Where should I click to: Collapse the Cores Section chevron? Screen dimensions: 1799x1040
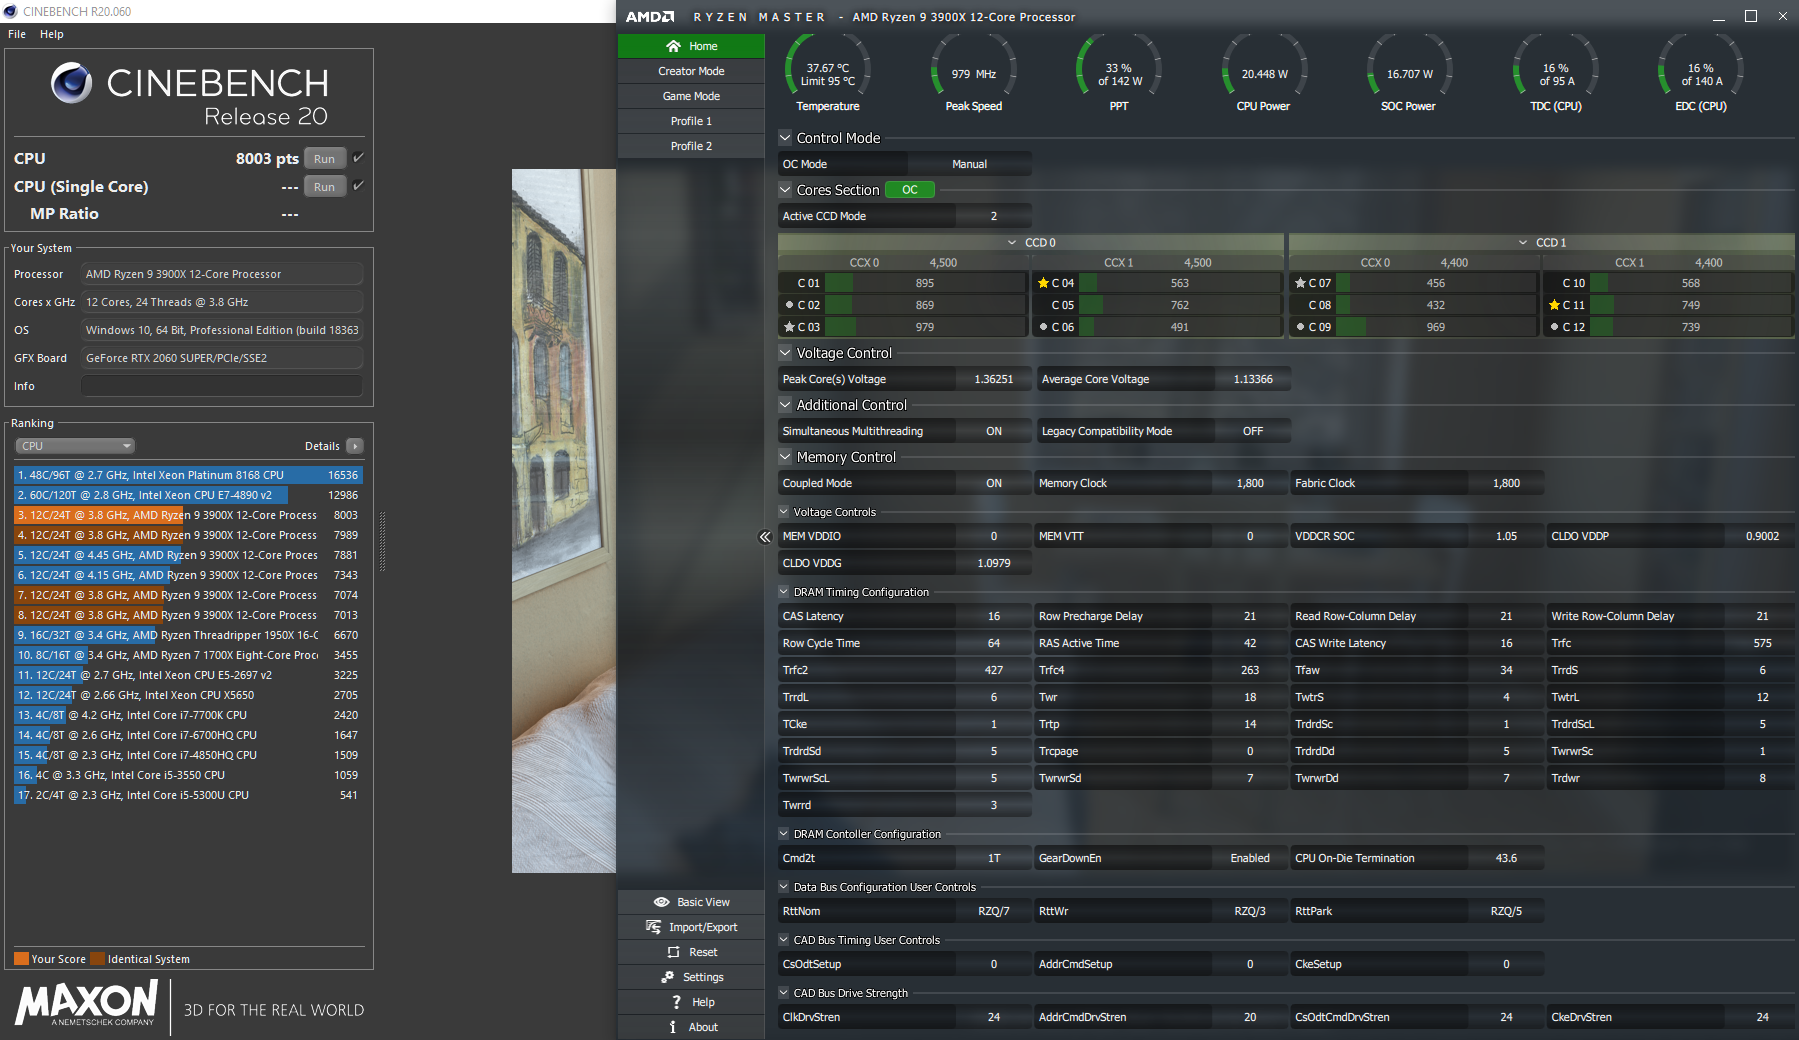[785, 190]
